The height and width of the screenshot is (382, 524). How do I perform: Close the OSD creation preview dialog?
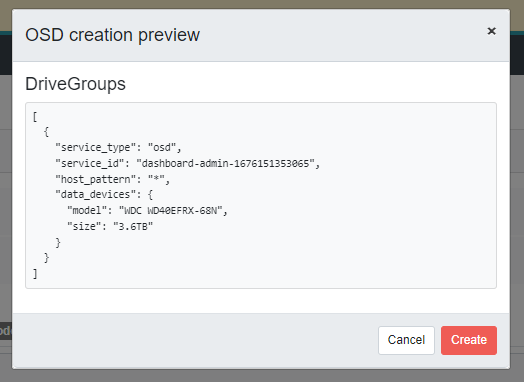point(491,31)
